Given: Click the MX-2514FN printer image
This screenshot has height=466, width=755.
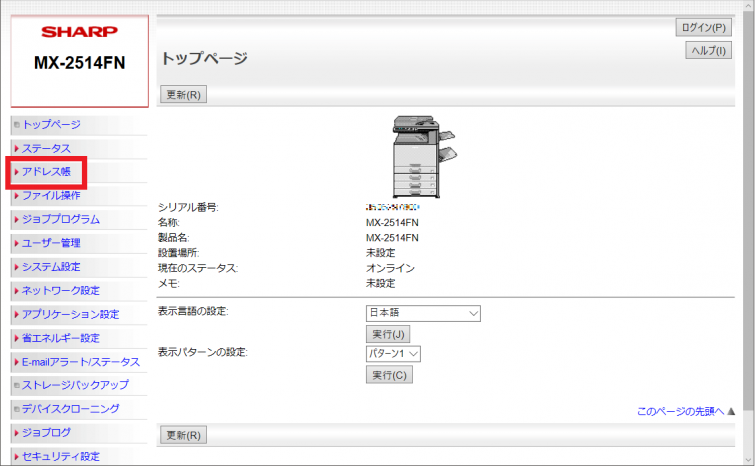Looking at the screenshot, I should click(x=424, y=156).
